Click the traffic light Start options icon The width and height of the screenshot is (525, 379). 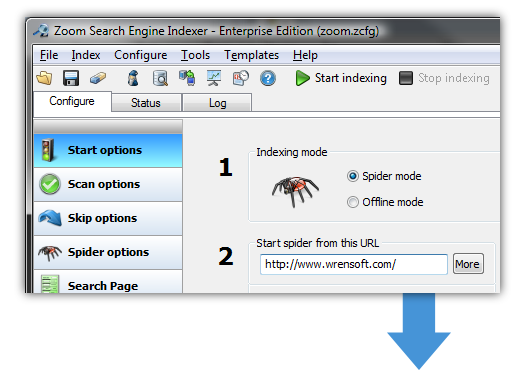tap(48, 150)
